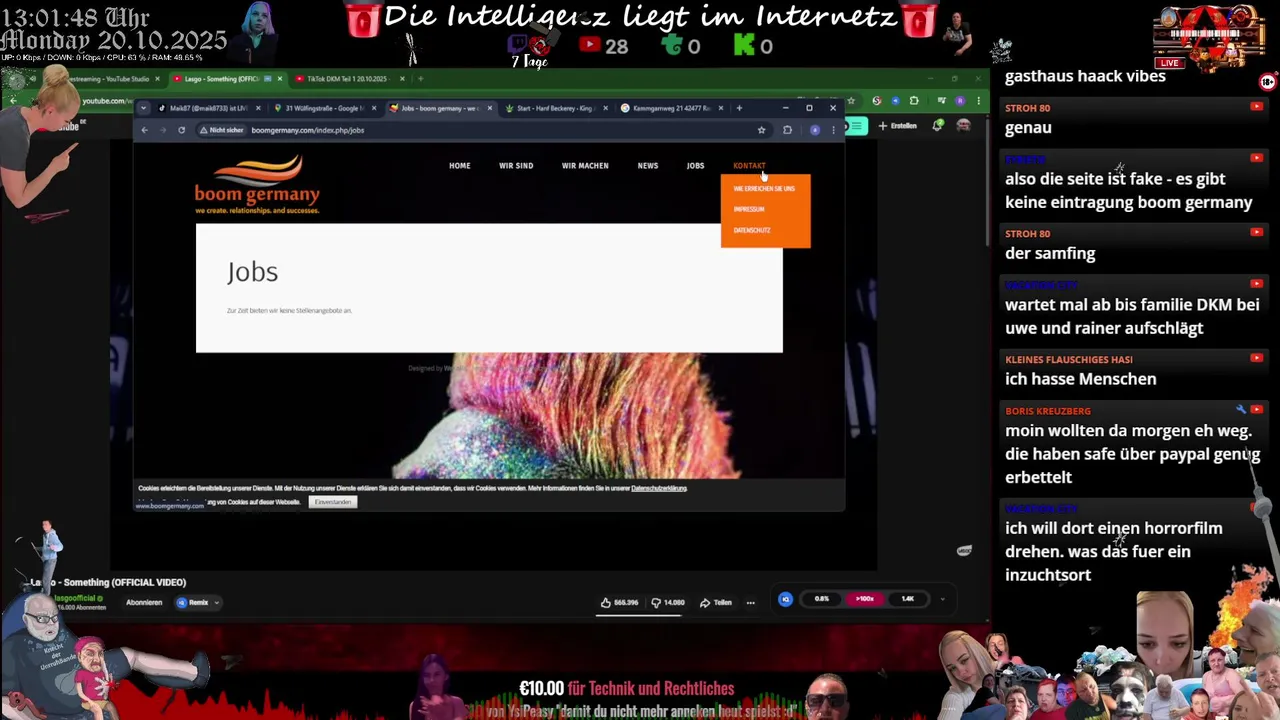Switch to Lasgo - Something tab in back window
1280x720 pixels.
click(226, 79)
